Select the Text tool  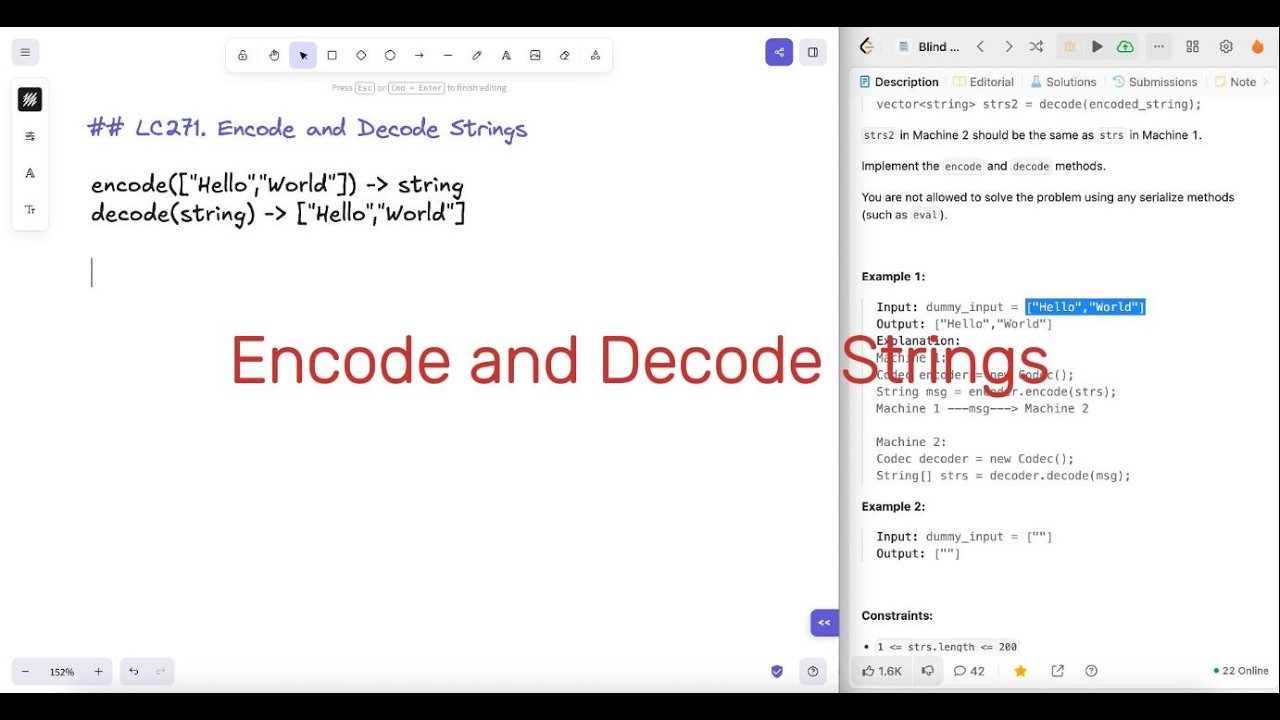[x=506, y=55]
